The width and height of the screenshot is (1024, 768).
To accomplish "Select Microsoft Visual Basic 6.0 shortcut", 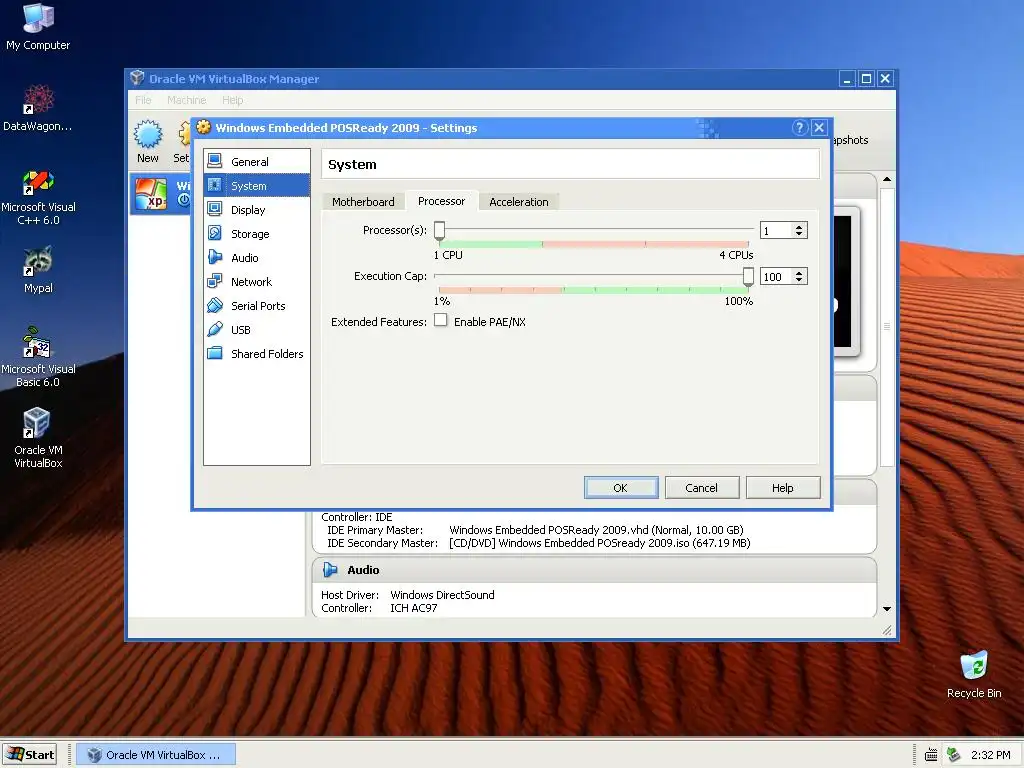I will (x=38, y=358).
